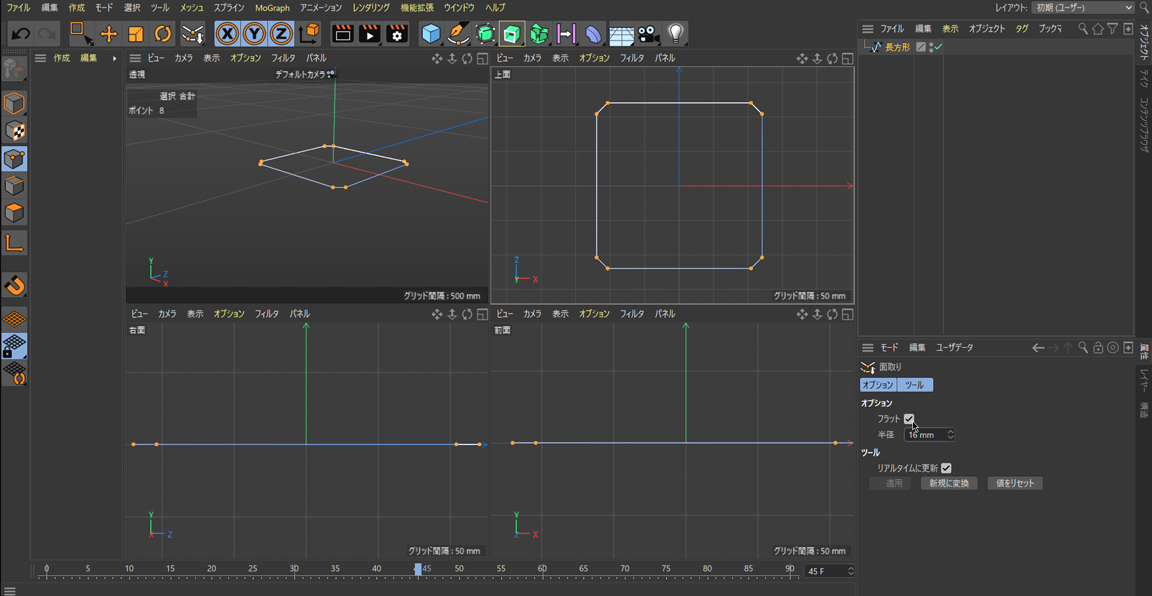Click the 値をリセット button
This screenshot has height=596, width=1152.
click(1014, 483)
